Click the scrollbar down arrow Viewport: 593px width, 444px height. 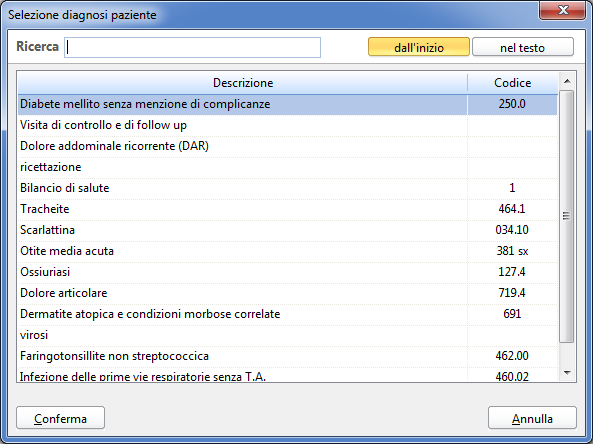pyautogui.click(x=567, y=373)
